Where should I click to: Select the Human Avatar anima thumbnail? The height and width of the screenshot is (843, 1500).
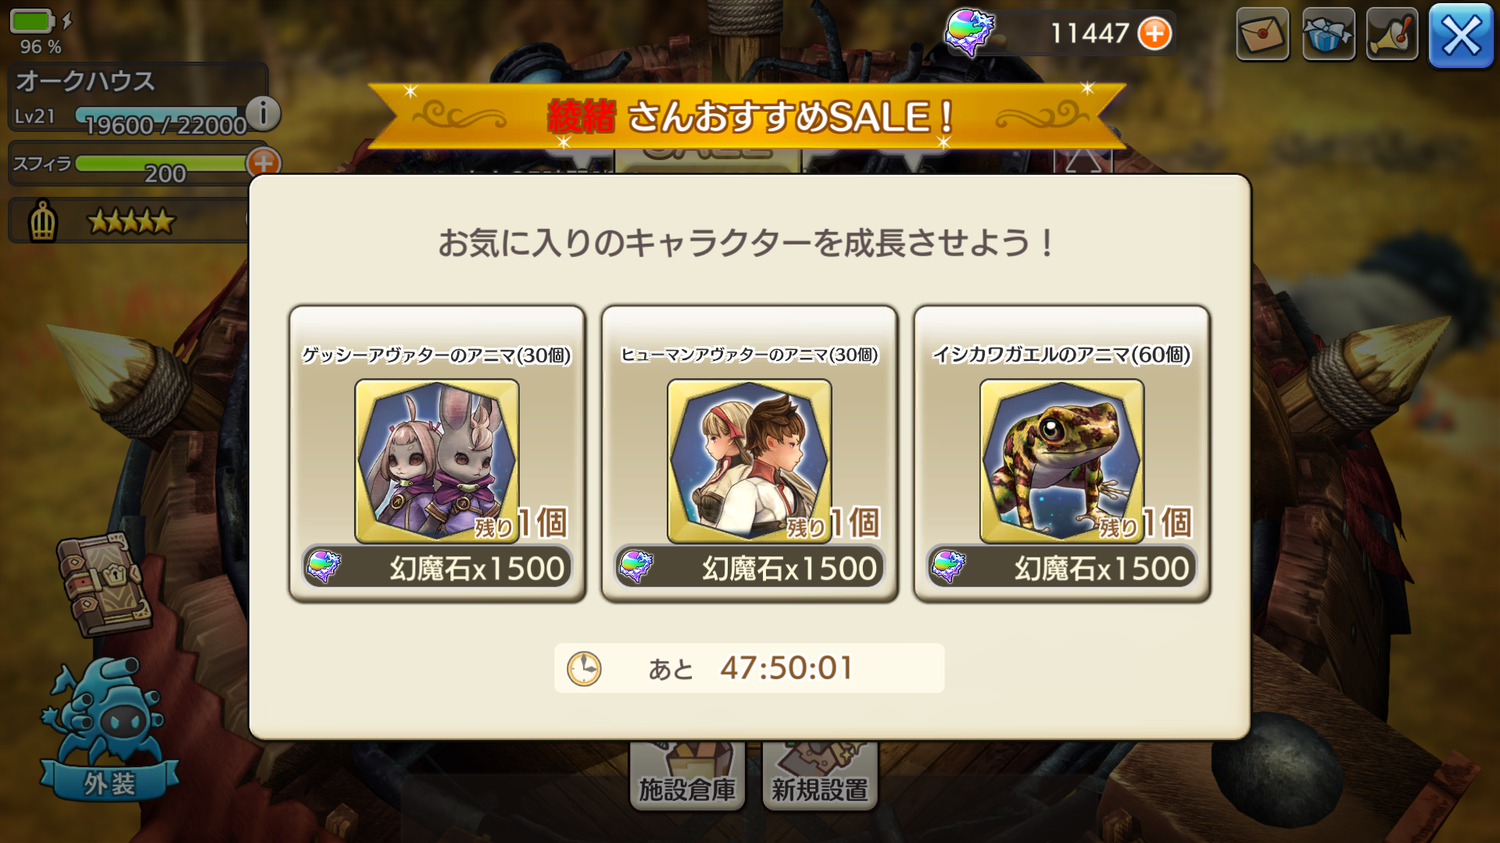[x=749, y=460]
